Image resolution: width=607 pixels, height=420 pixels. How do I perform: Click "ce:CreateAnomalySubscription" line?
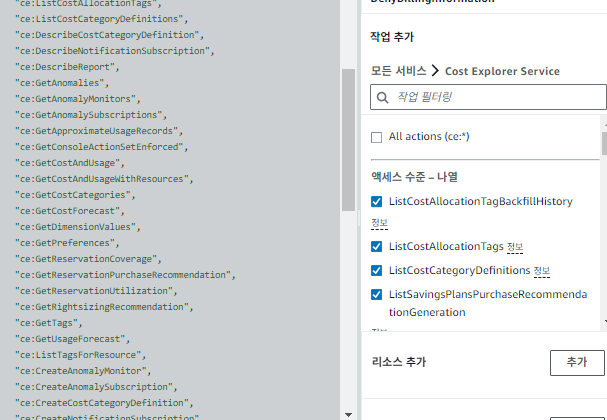click(x=96, y=387)
